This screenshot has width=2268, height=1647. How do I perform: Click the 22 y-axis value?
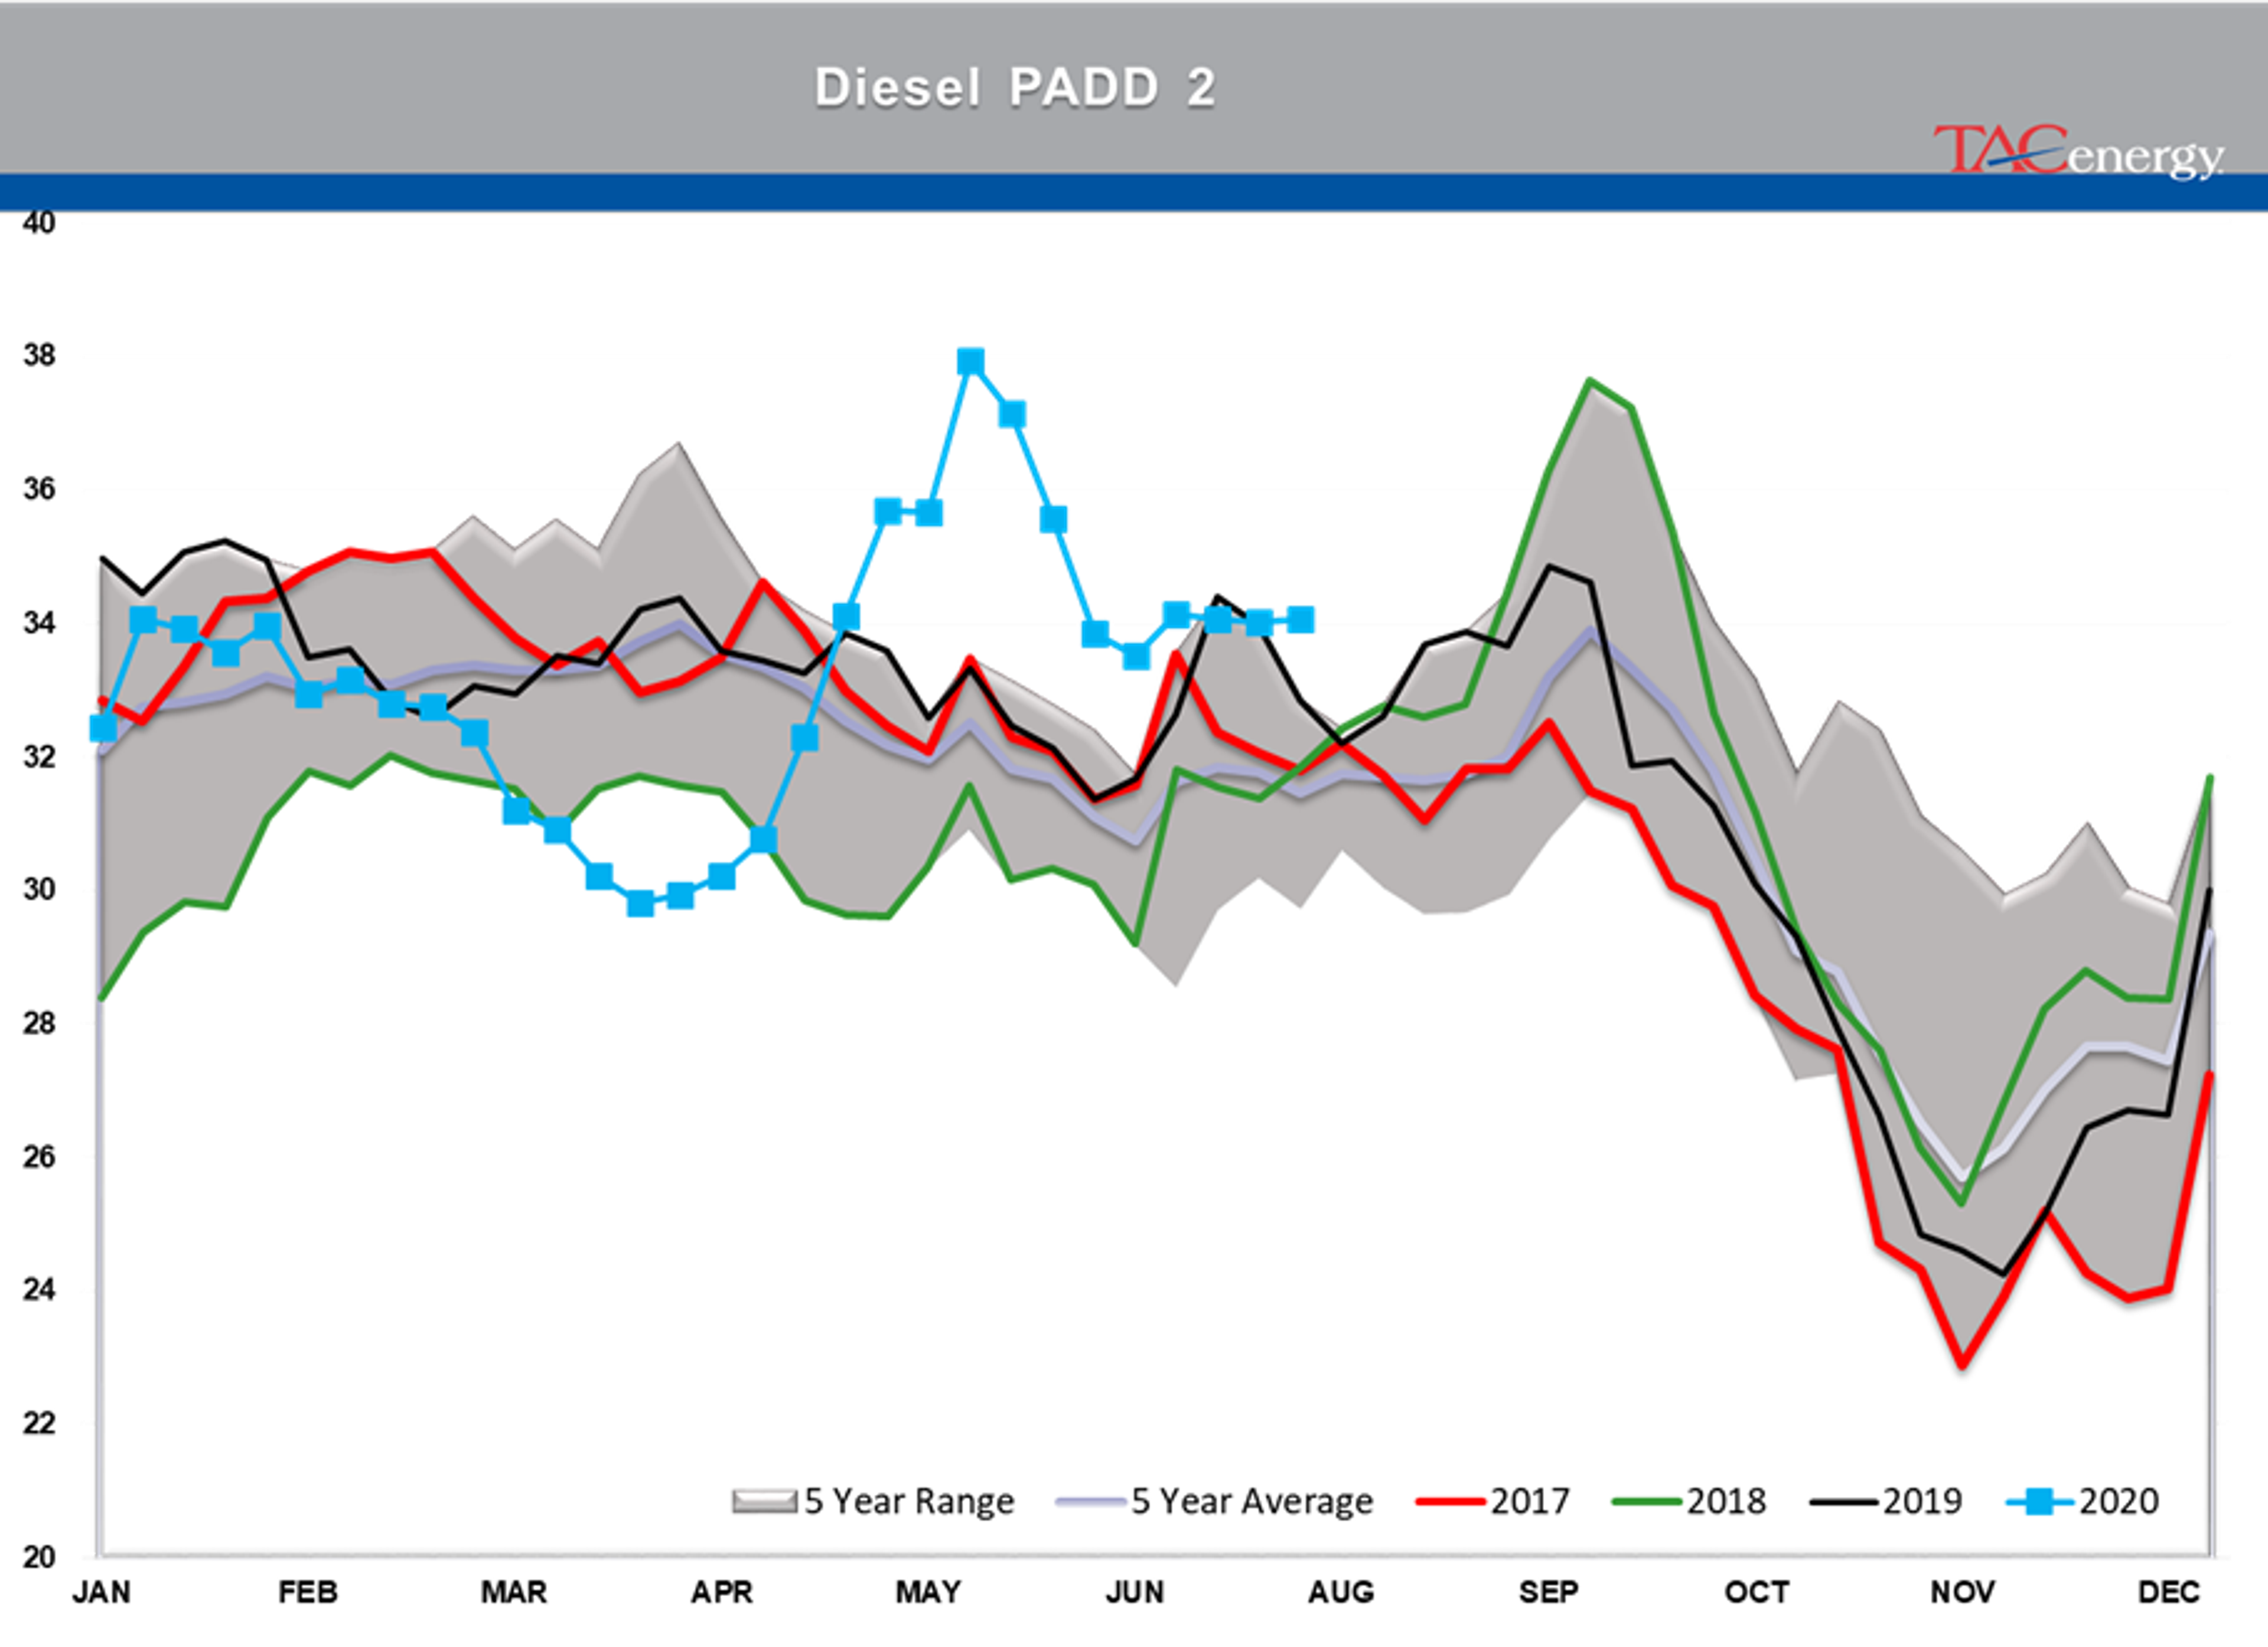pos(39,1423)
